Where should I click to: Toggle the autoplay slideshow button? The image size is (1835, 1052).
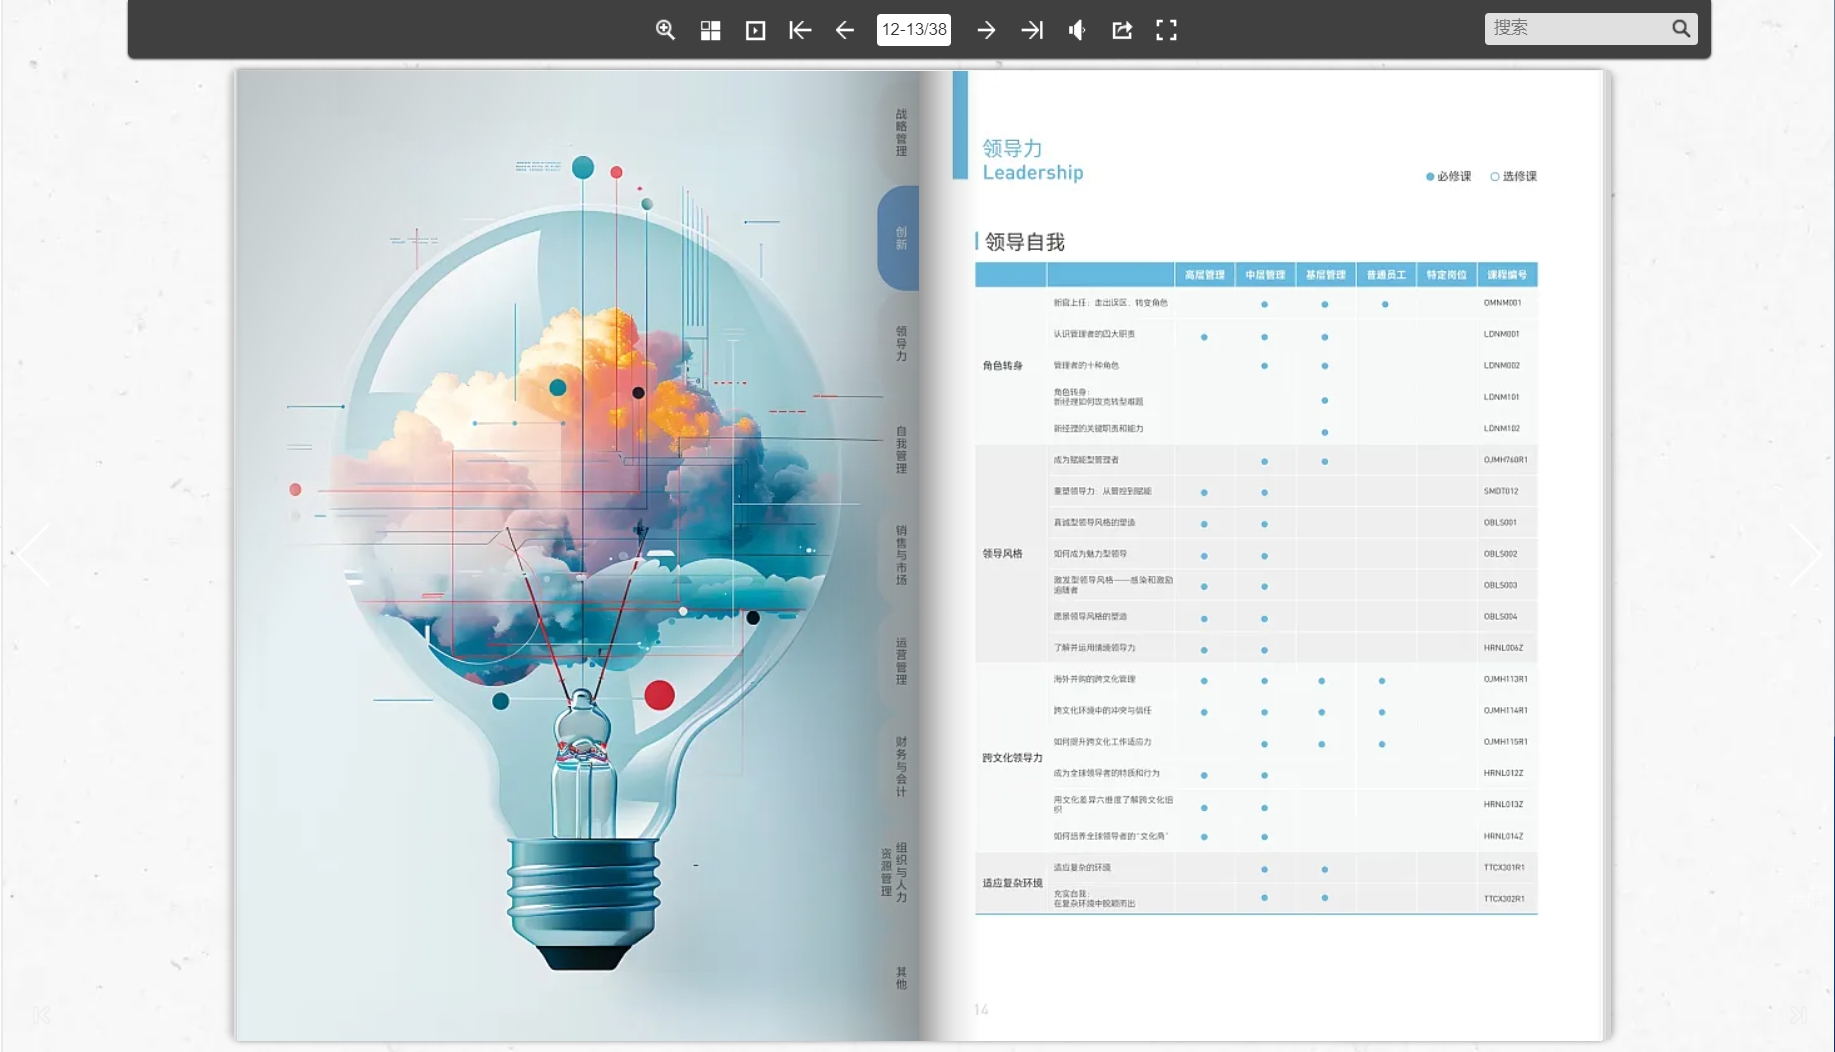(755, 30)
